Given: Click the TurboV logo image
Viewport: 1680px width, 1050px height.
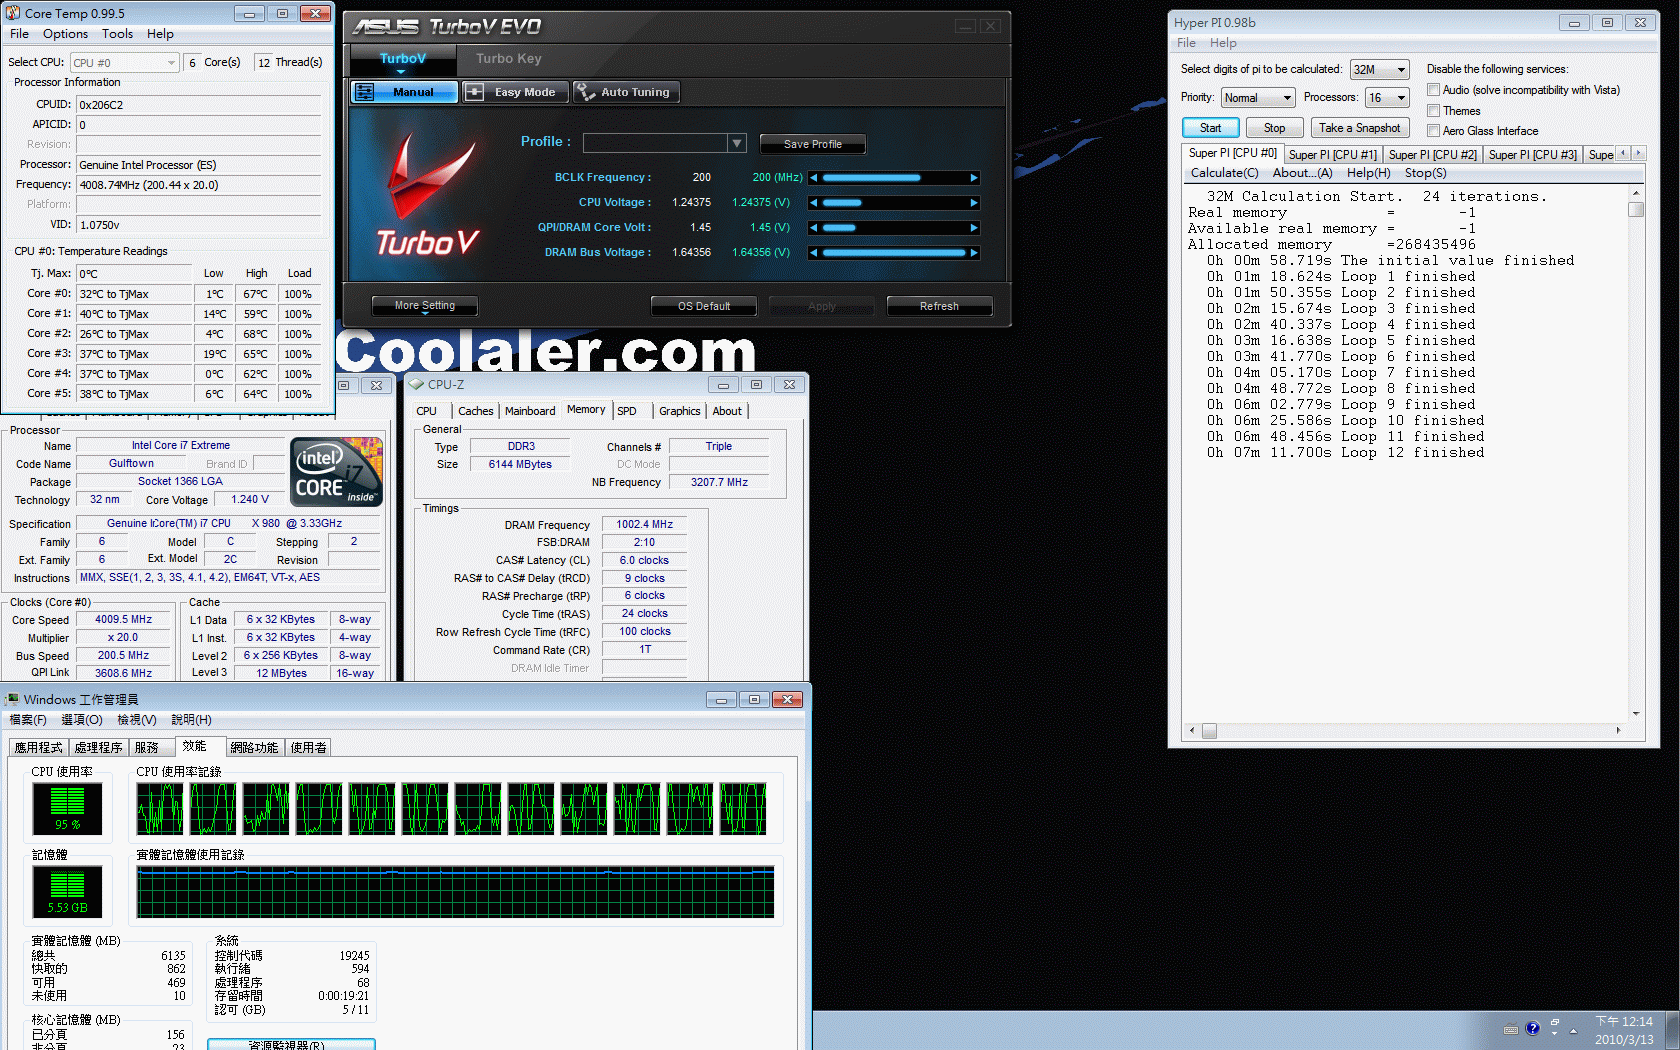Looking at the screenshot, I should point(429,193).
